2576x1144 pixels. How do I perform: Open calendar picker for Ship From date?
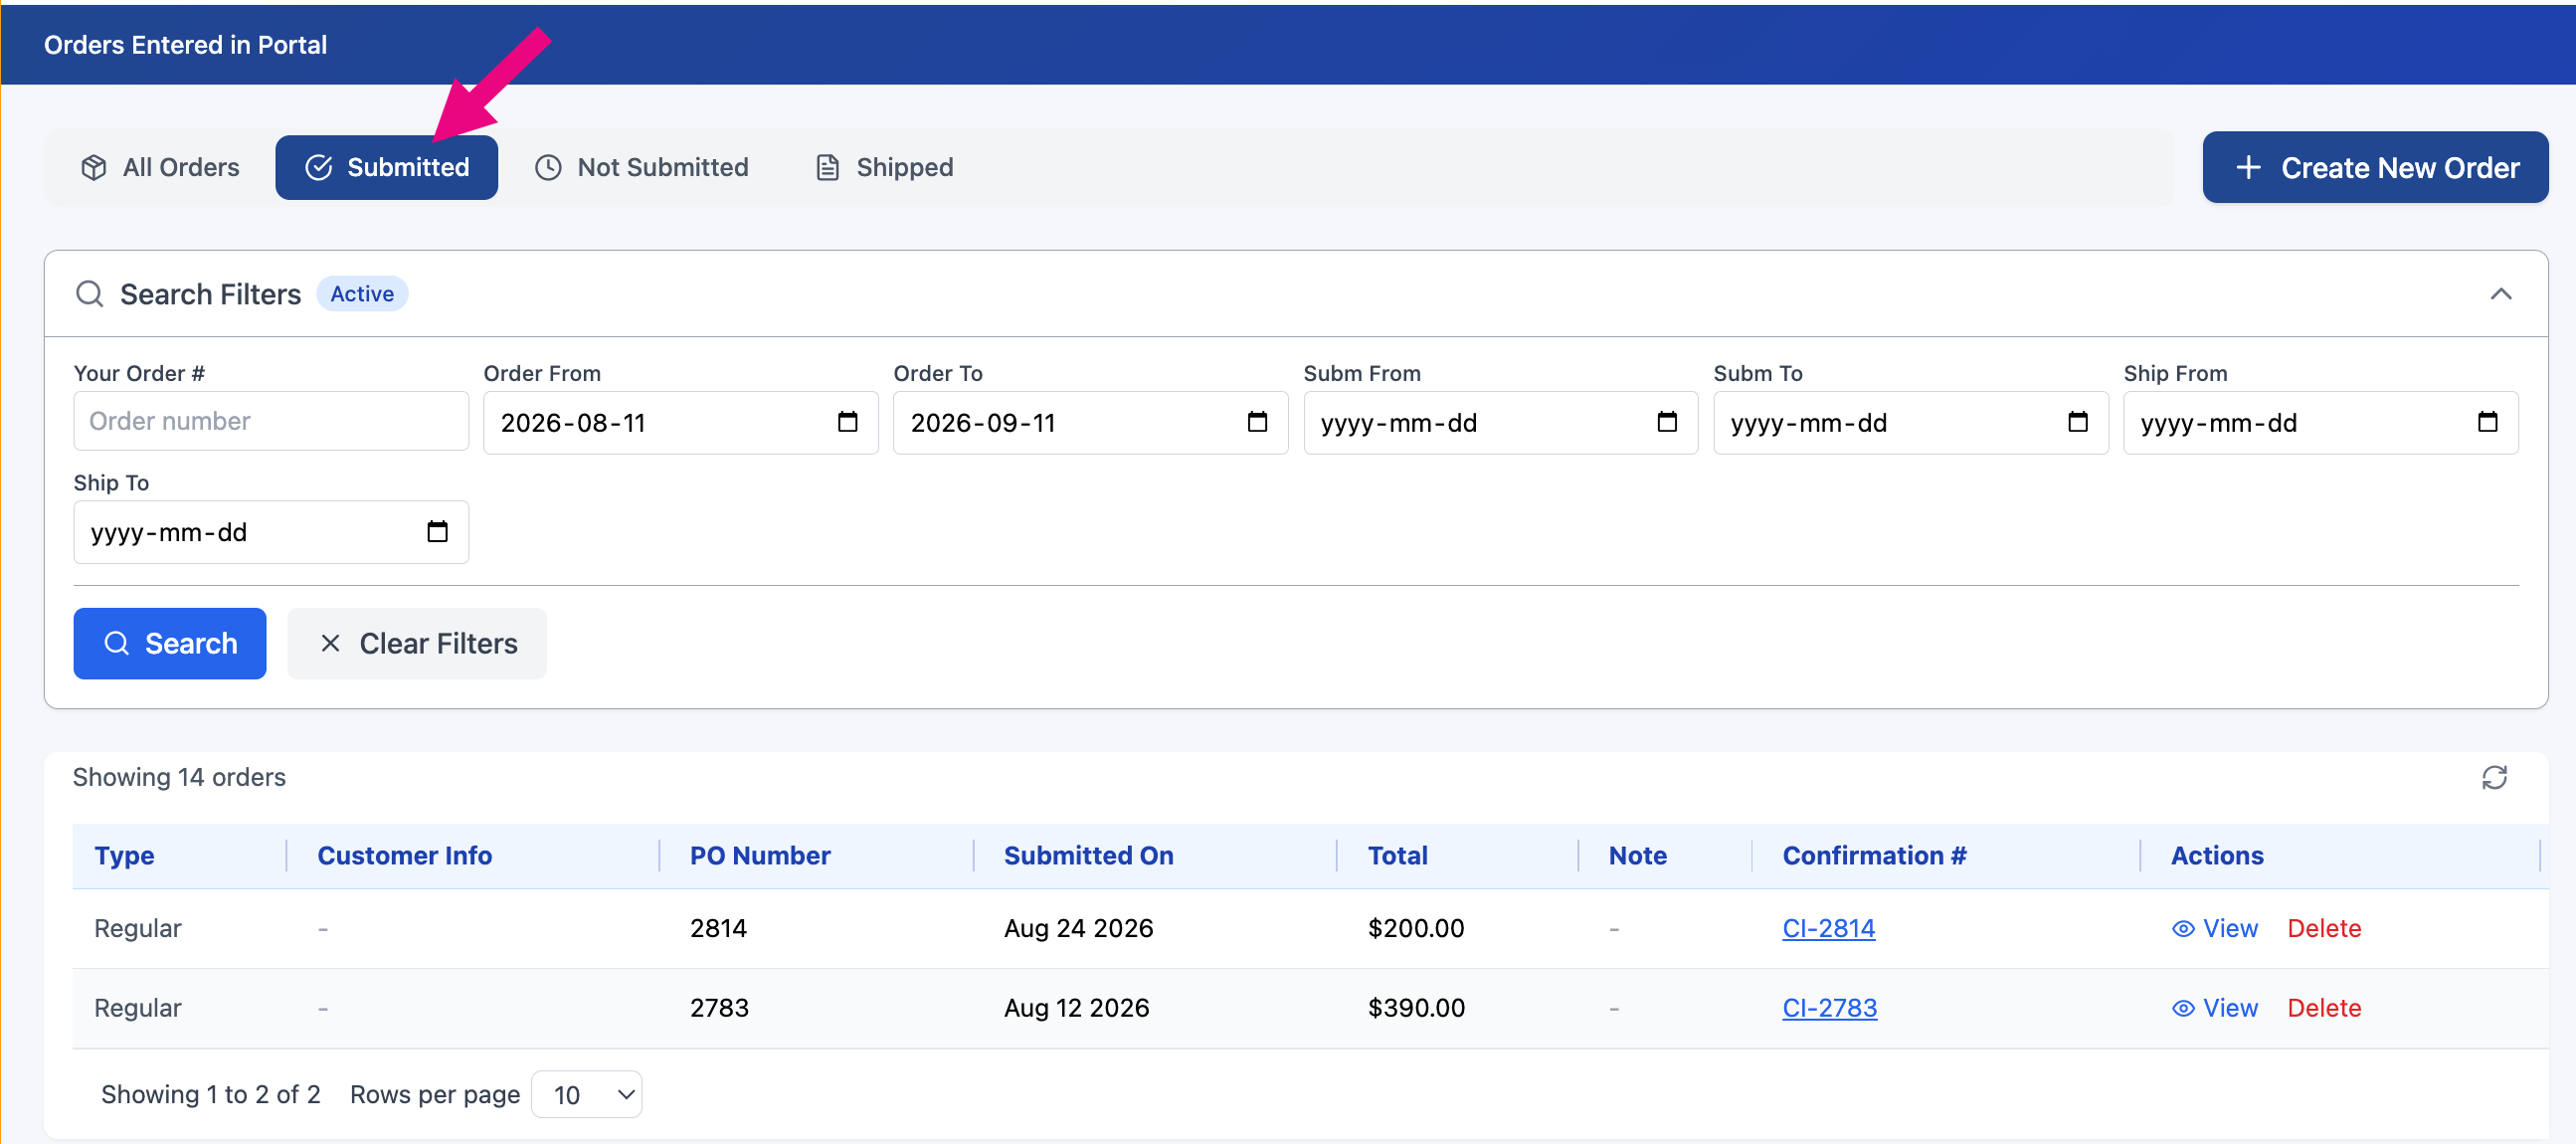2487,422
